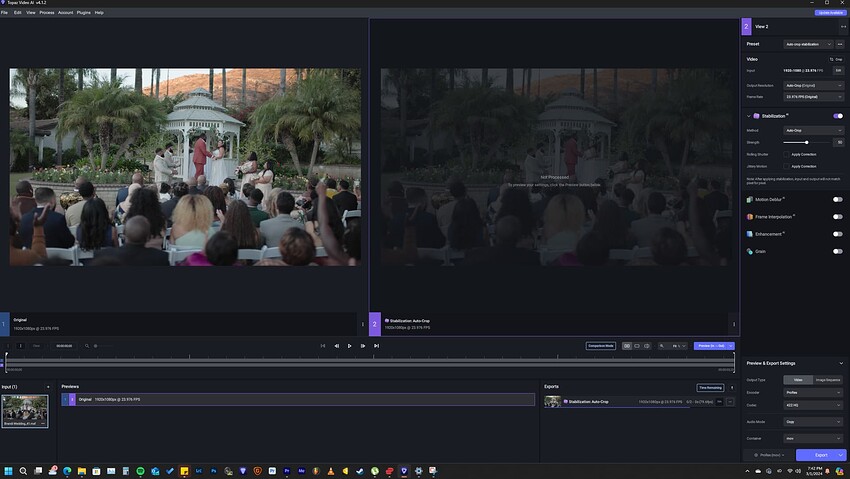Expand the Codec dropdown showing 422 HQ
Image resolution: width=850 pixels, height=479 pixels.
point(814,405)
